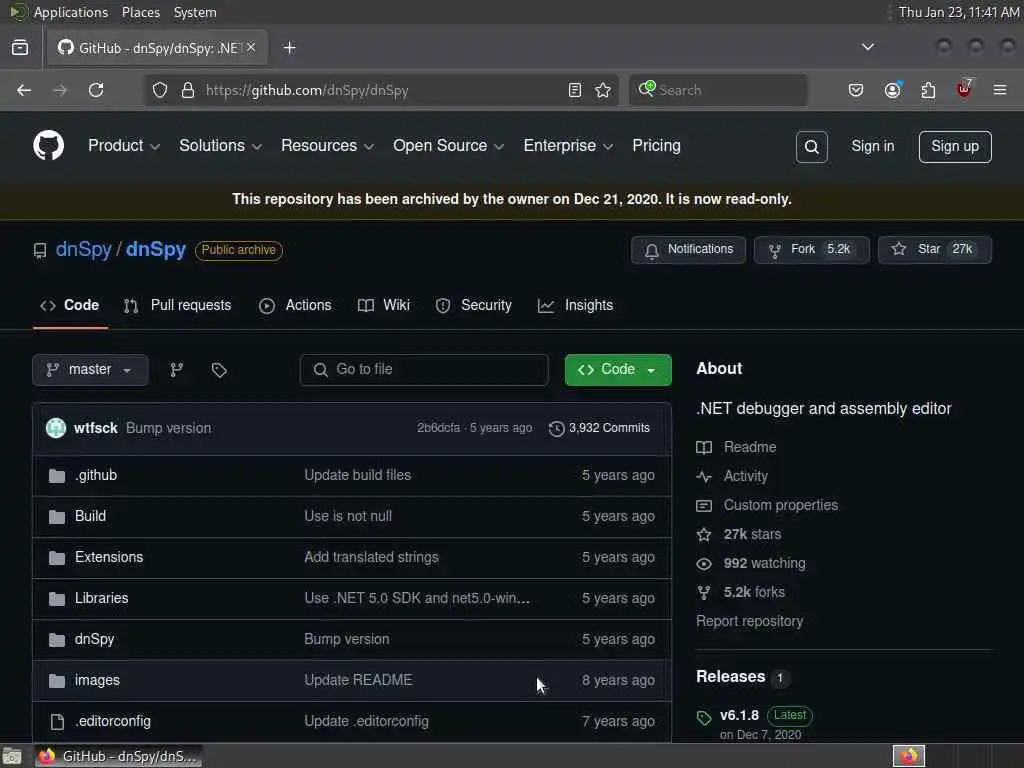Click the Report repository link
This screenshot has height=768, width=1024.
(750, 621)
